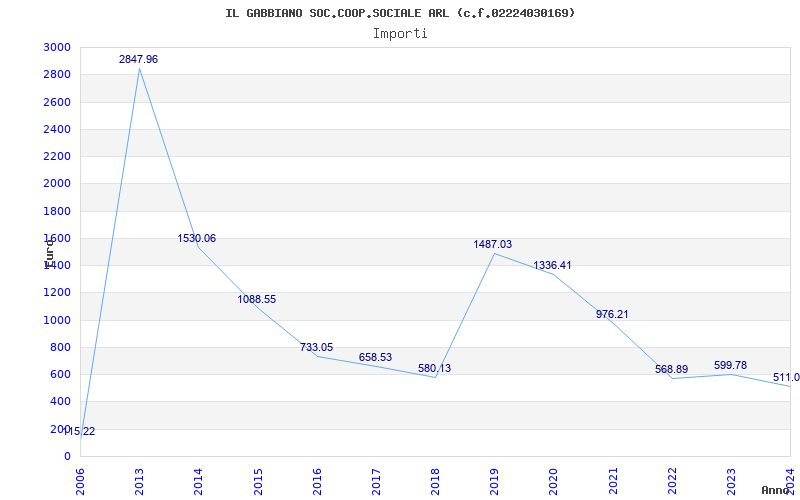Click the Importi subtitle
Screen dimensions: 800x500
(400, 34)
